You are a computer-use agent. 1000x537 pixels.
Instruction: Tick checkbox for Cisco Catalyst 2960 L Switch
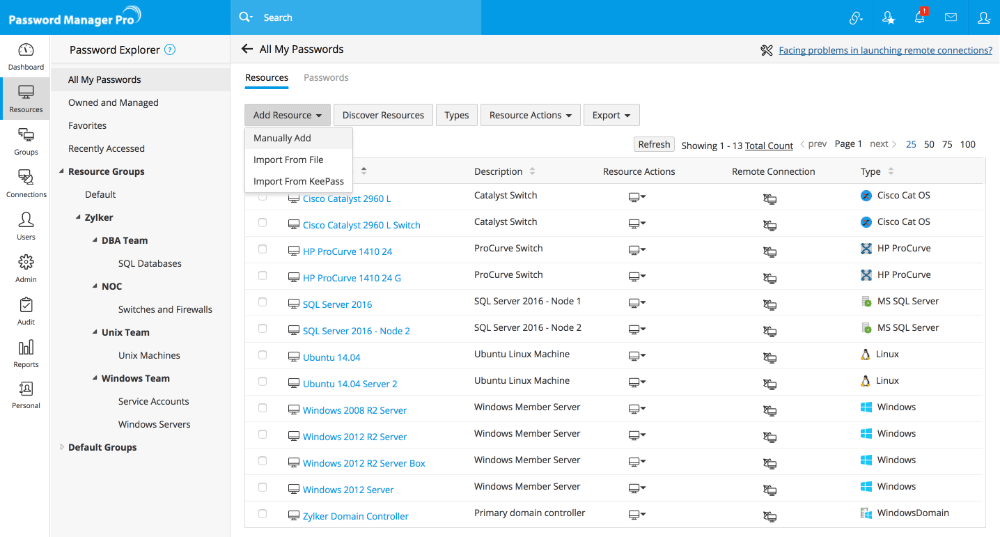pyautogui.click(x=262, y=223)
